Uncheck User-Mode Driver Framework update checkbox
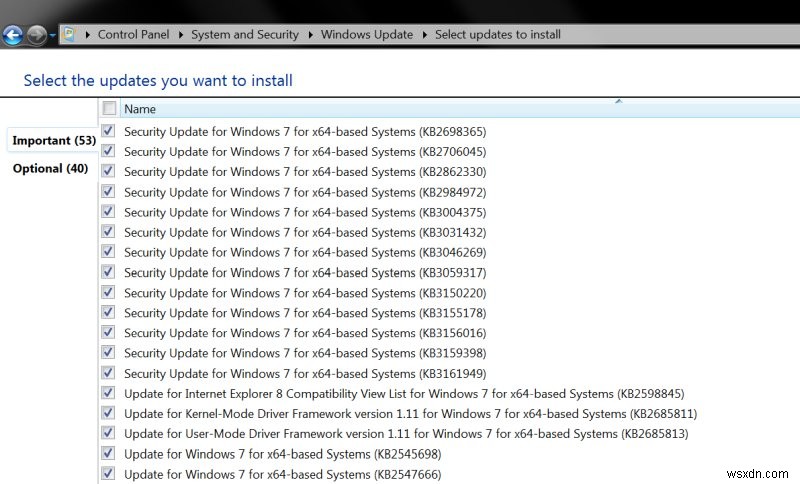 coord(108,433)
